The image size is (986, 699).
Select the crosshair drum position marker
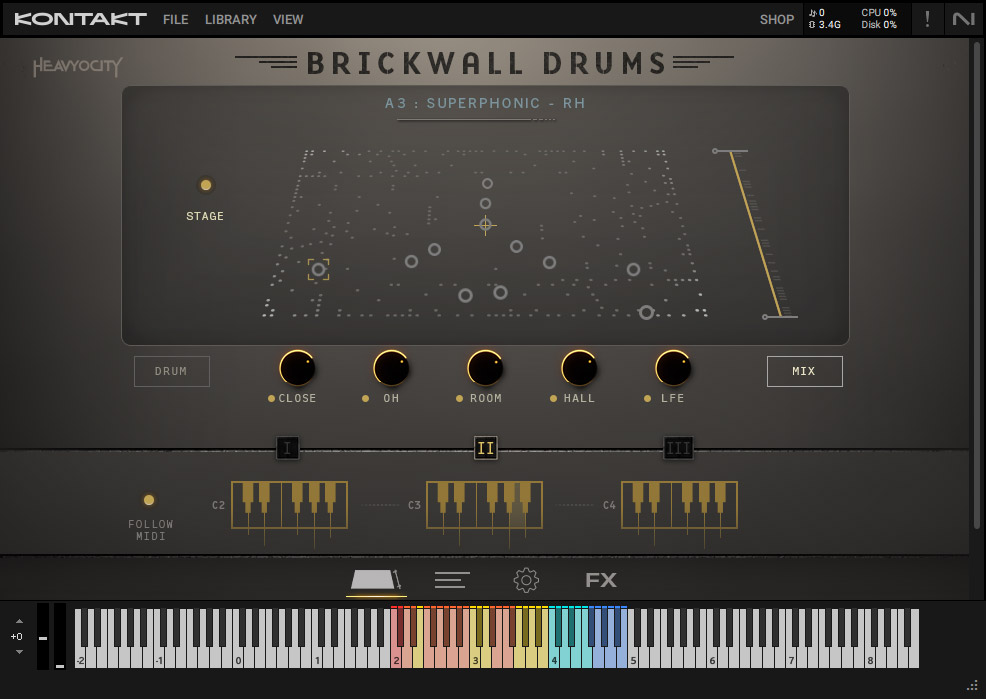[x=485, y=224]
